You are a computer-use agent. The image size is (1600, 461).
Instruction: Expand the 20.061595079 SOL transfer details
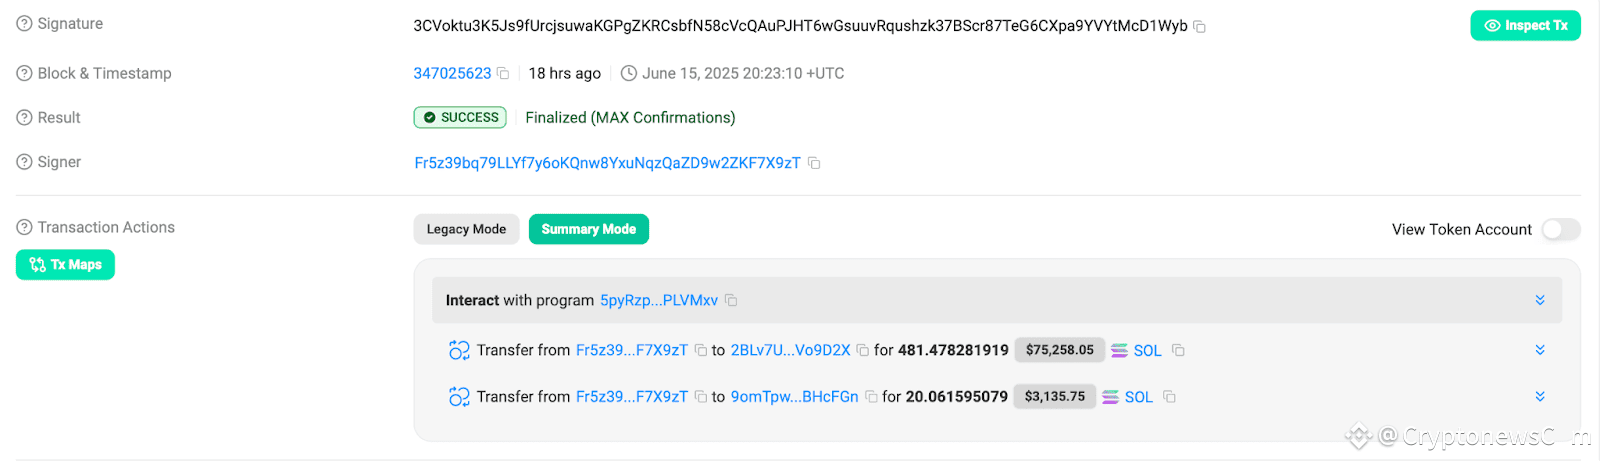[x=1540, y=397]
